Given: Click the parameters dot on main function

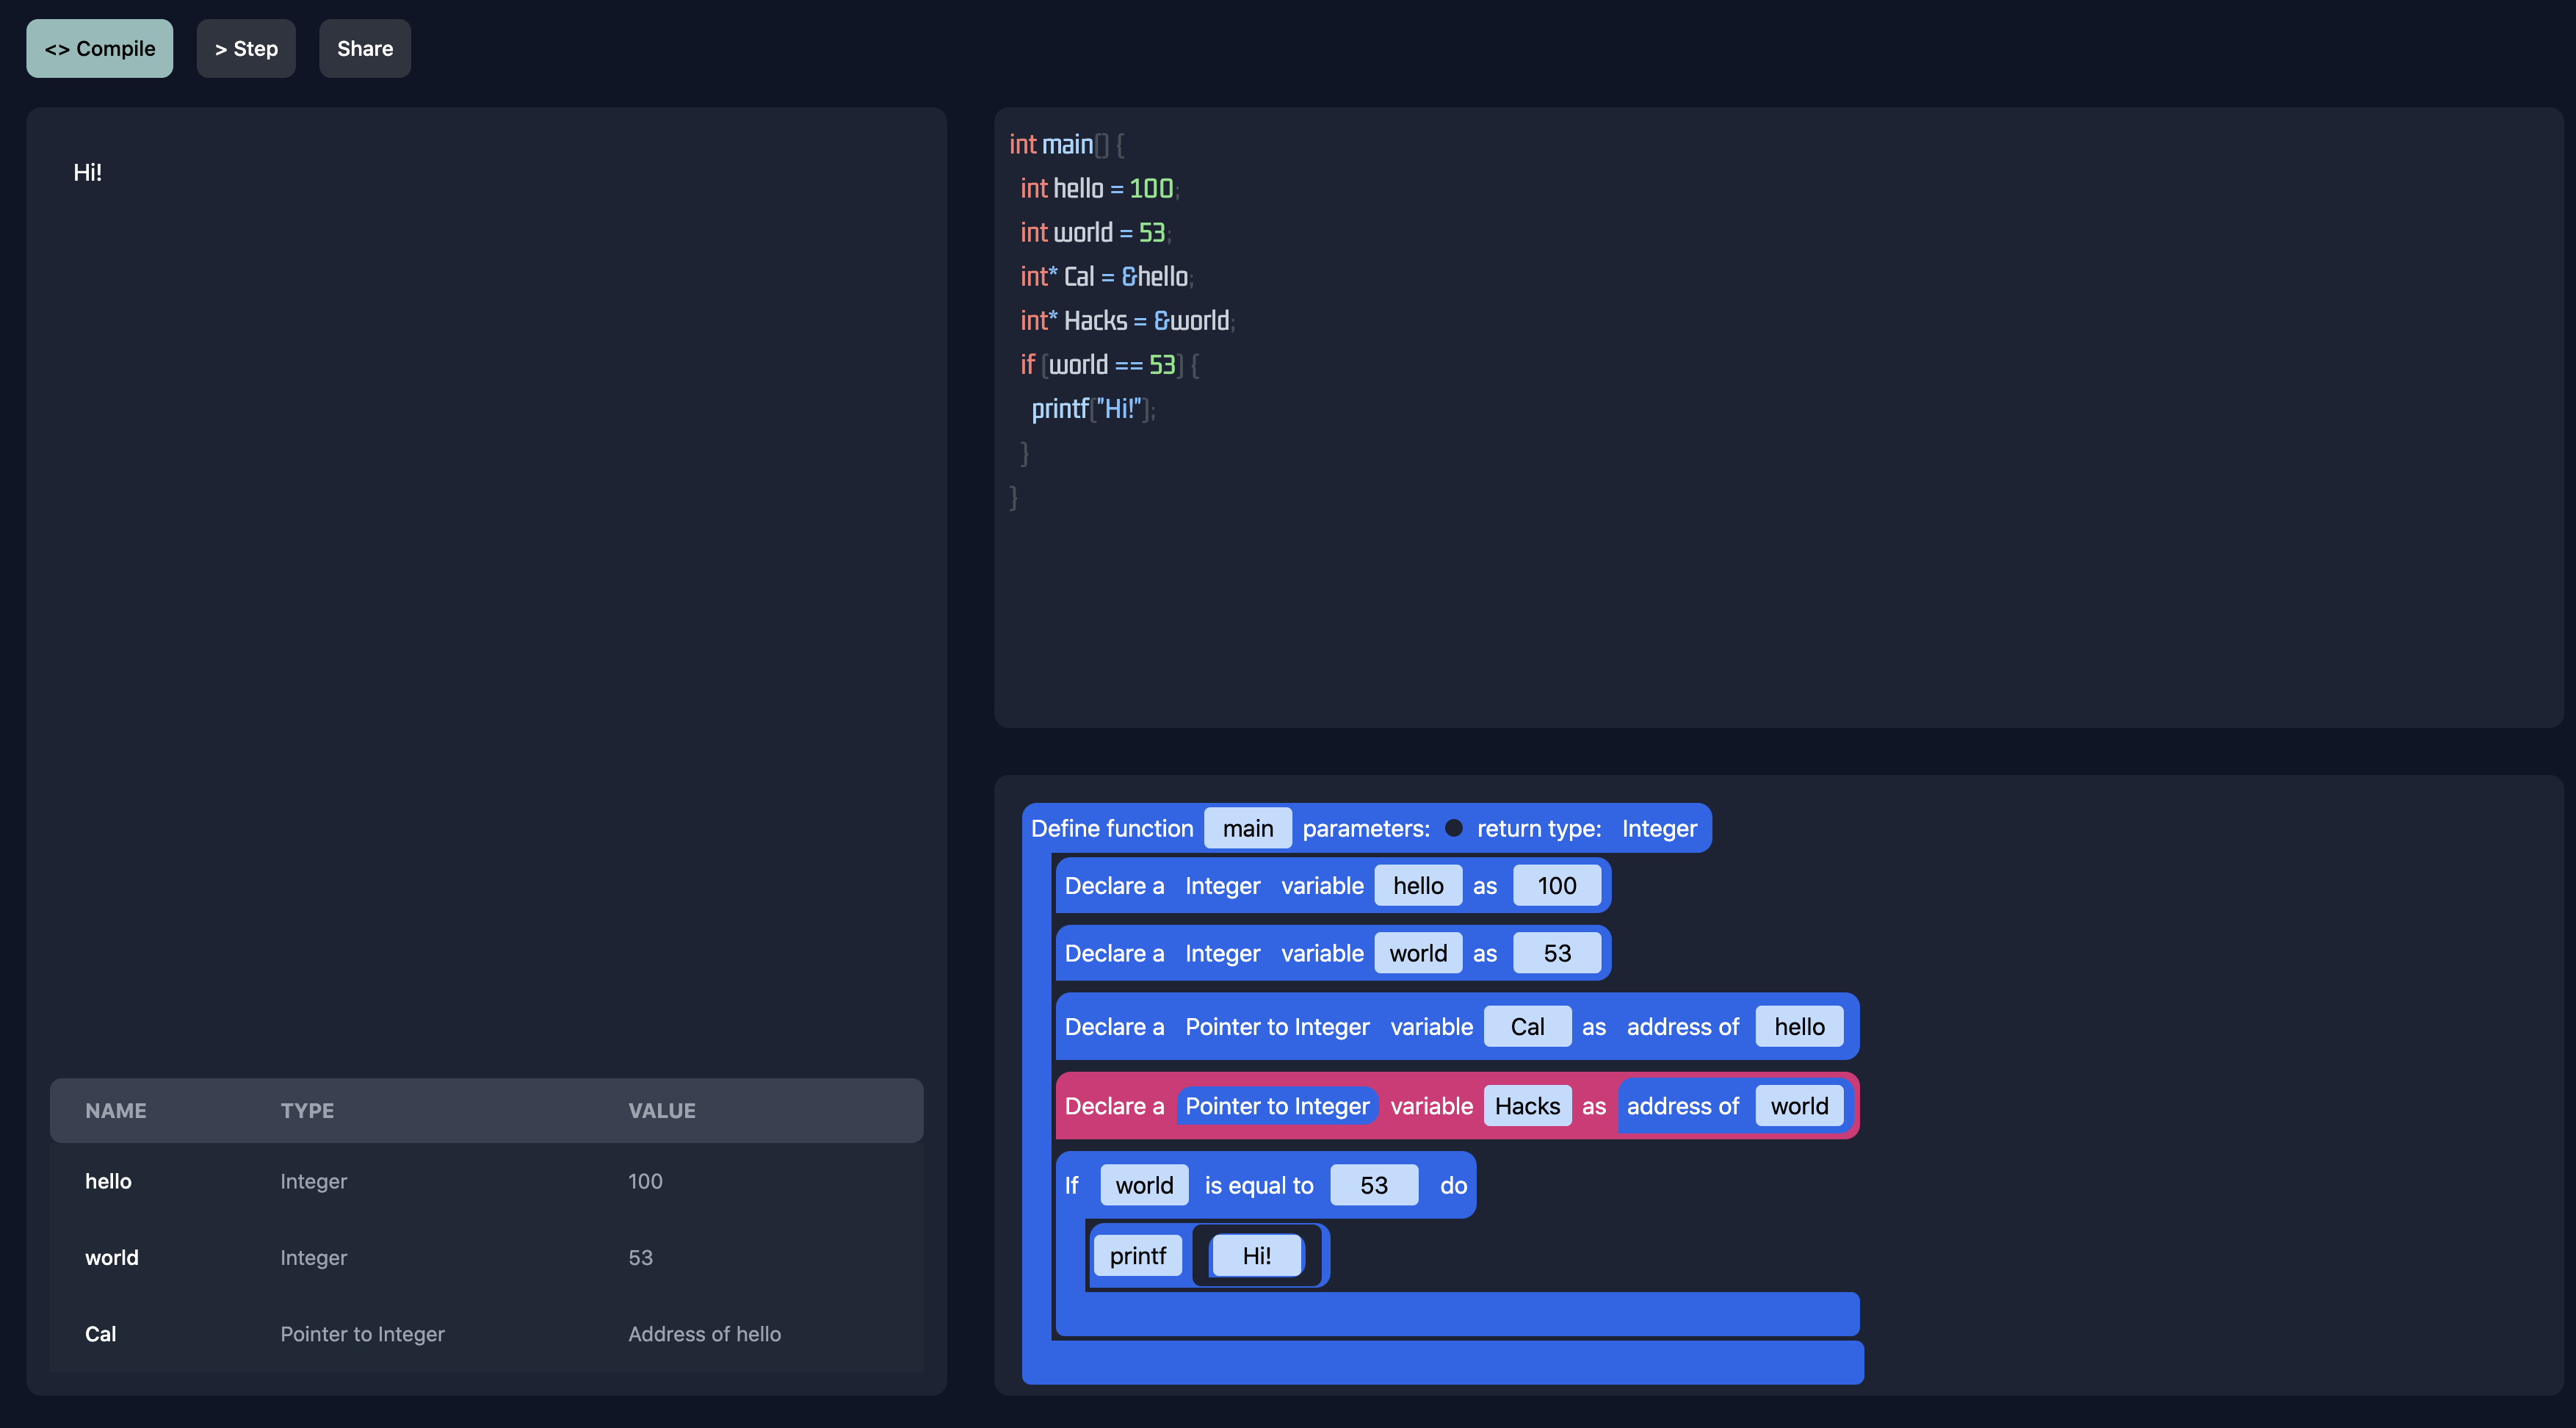Looking at the screenshot, I should tap(1453, 828).
